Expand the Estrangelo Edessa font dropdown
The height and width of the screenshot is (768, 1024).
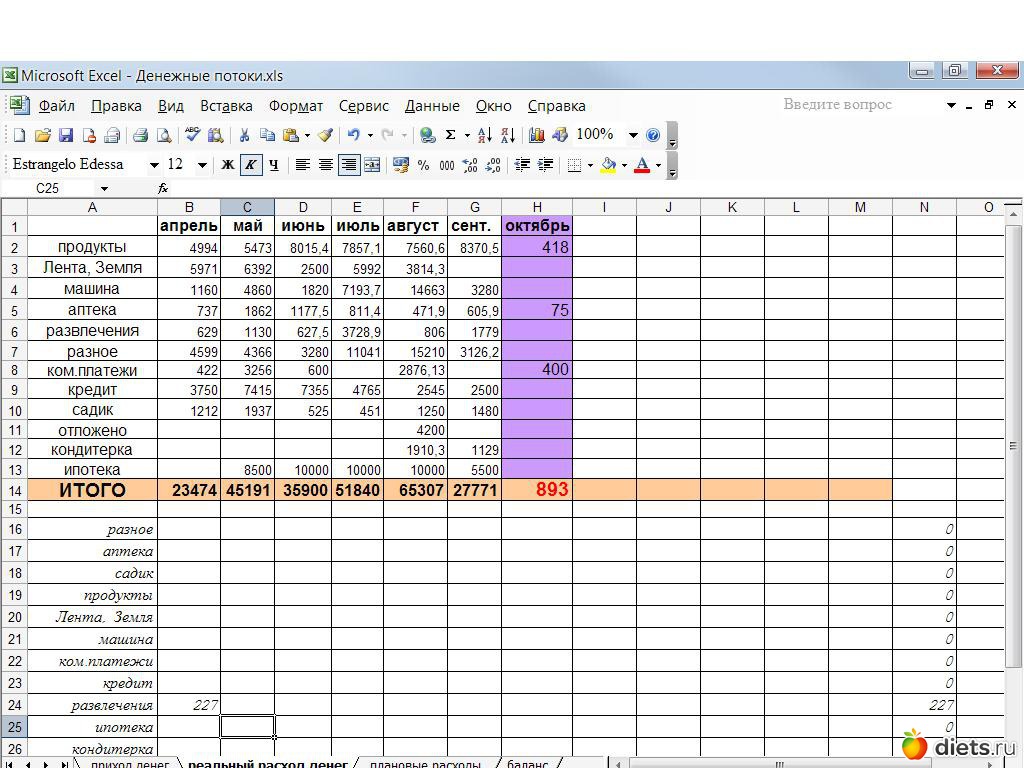point(154,165)
